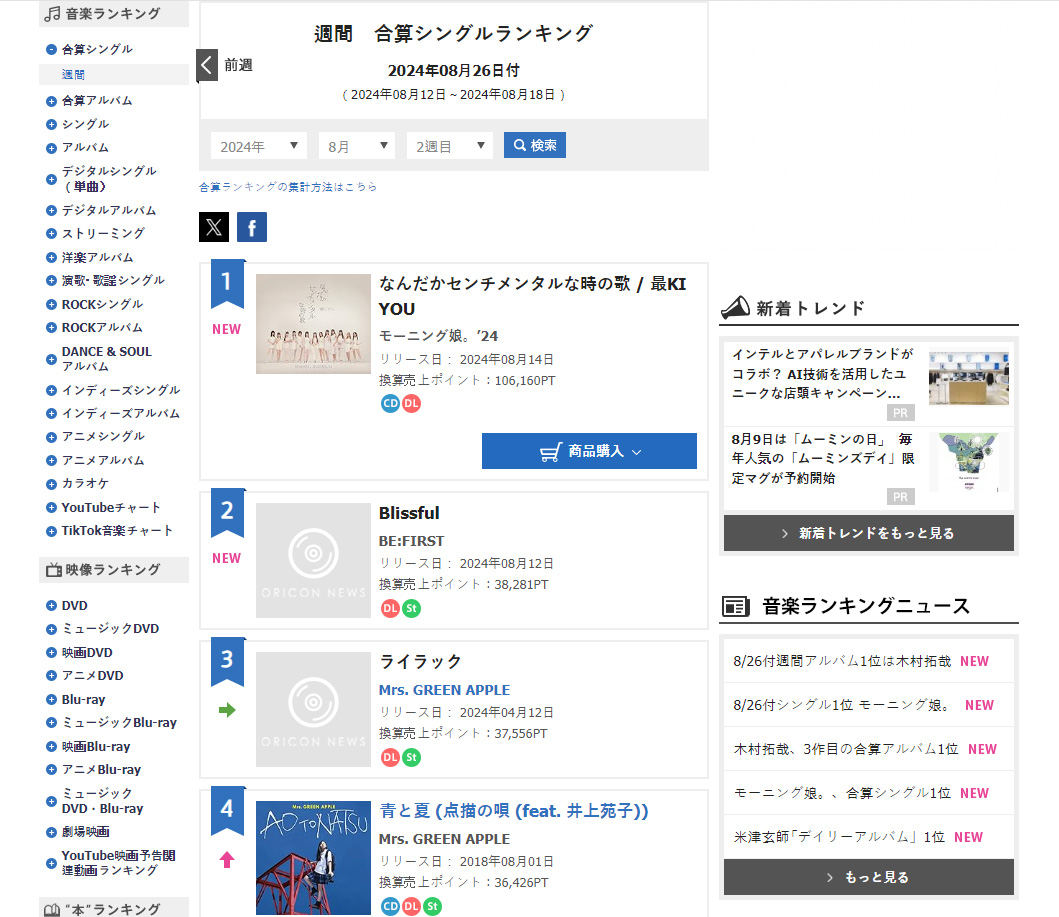Click Intel campaign article thumbnail
This screenshot has width=1059, height=917.
[968, 377]
